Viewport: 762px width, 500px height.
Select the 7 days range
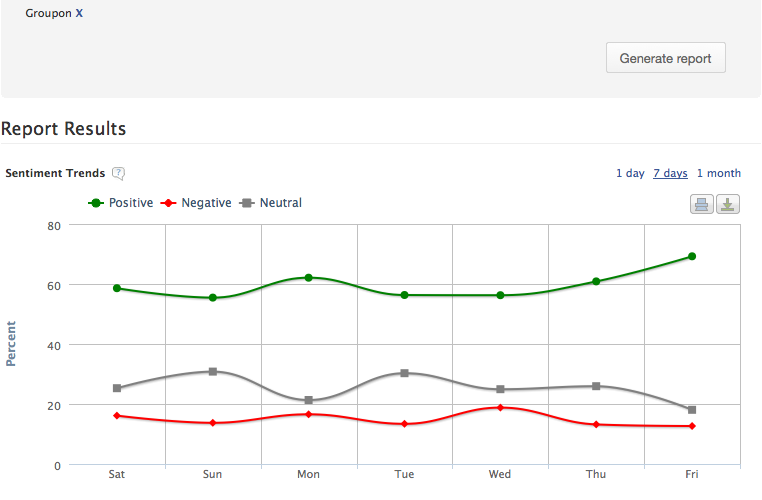click(x=670, y=173)
